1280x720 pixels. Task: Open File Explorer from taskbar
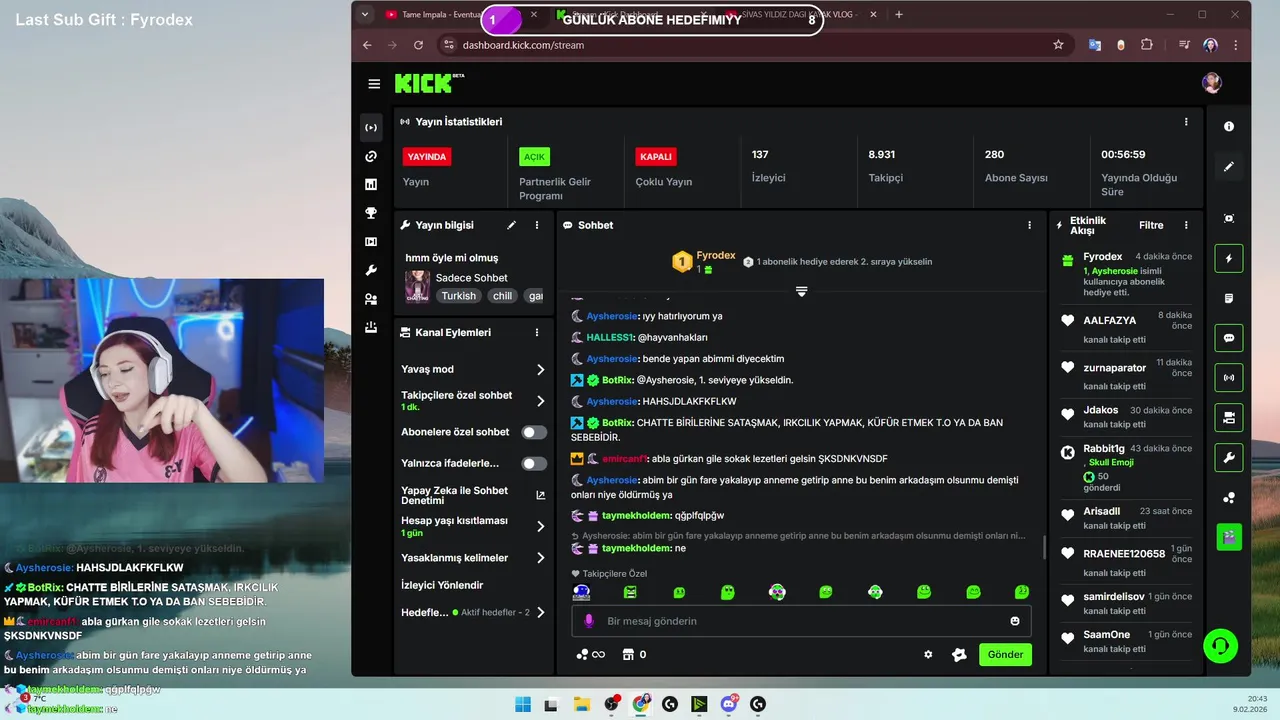pos(581,704)
